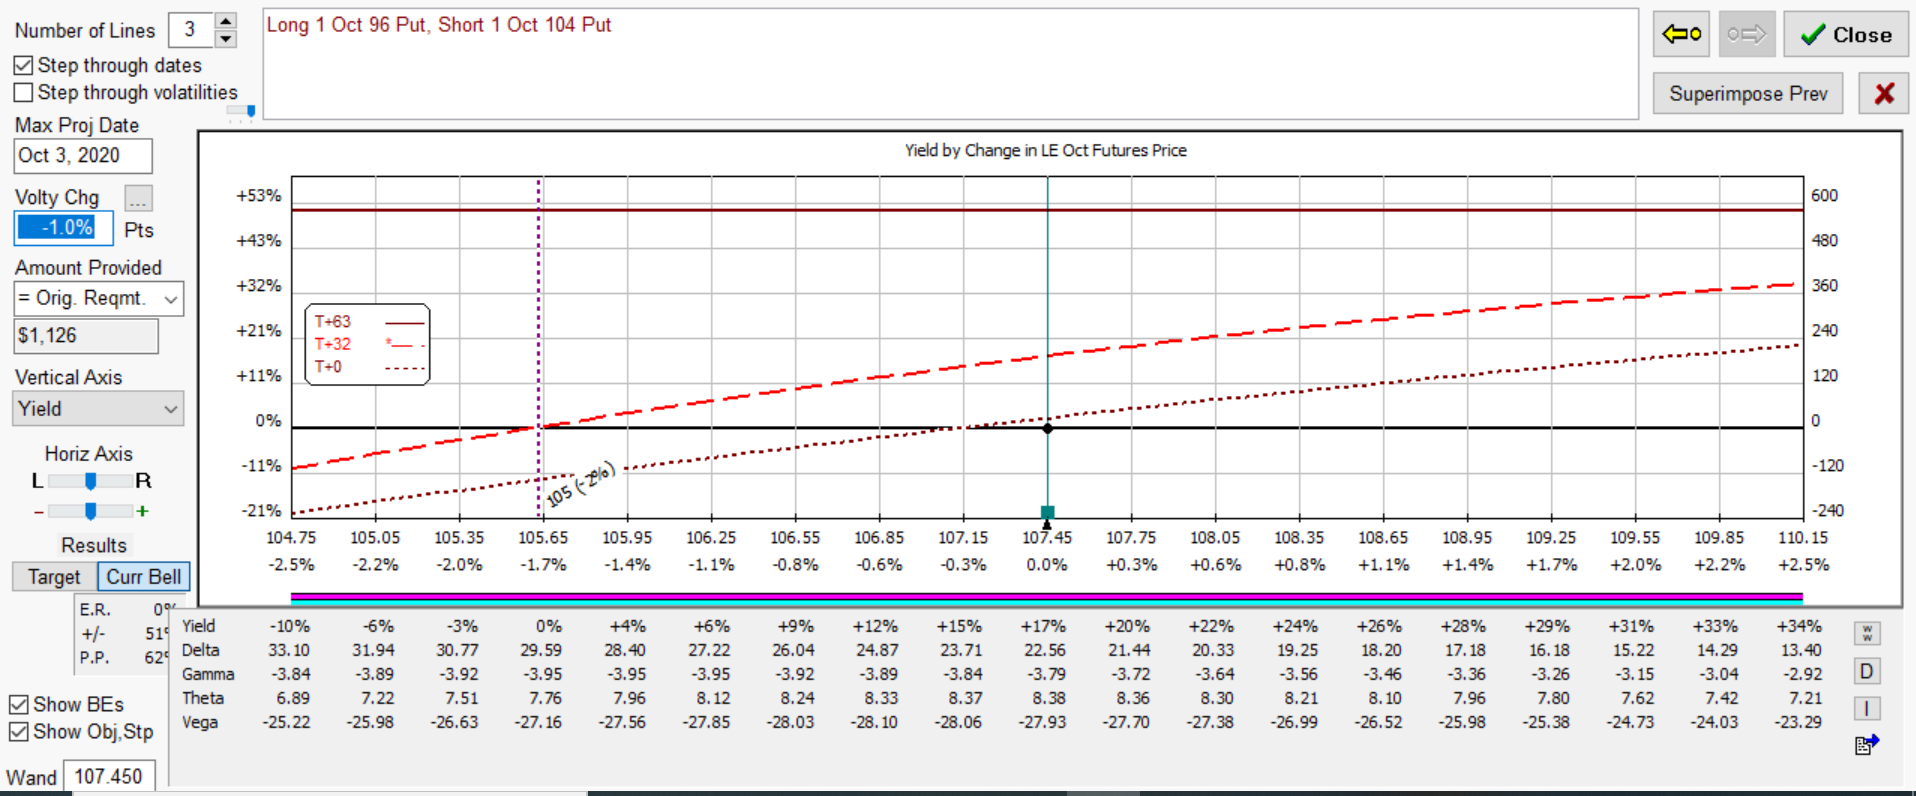Click the green plus zoom icon
Viewport: 1916px width, 796px height.
tap(143, 511)
